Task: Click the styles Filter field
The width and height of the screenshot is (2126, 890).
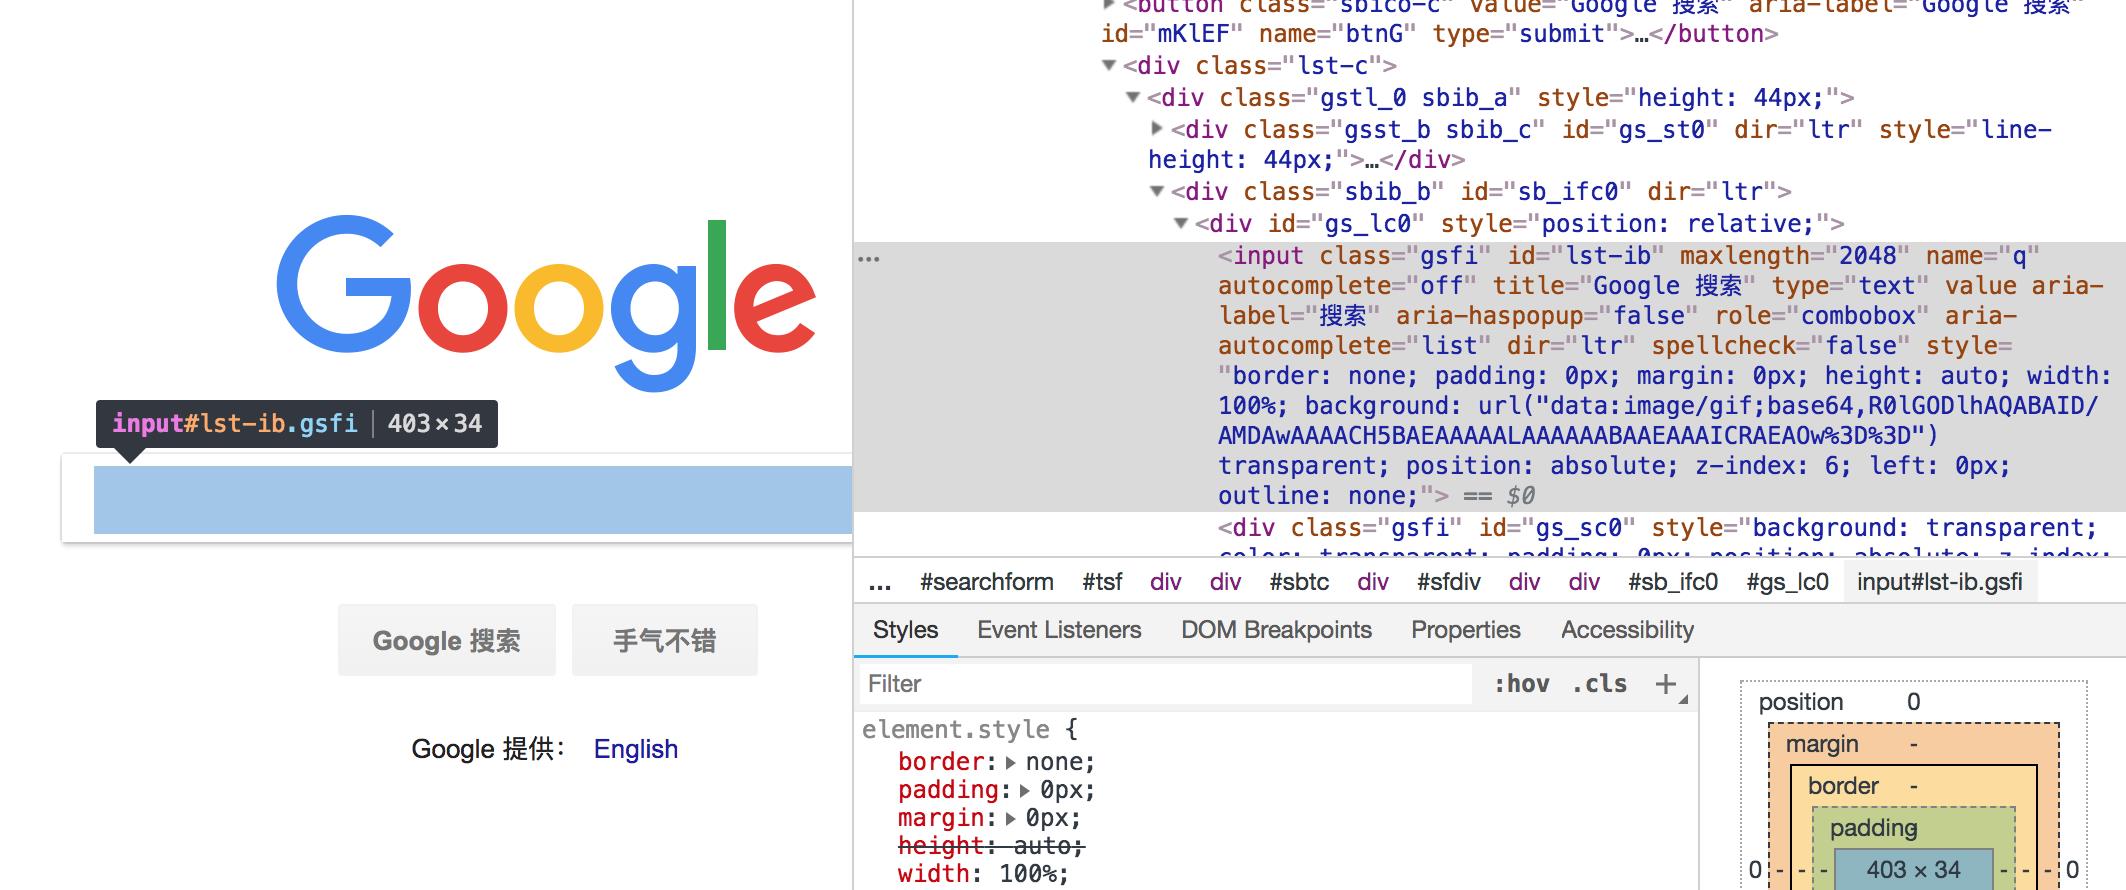Action: click(x=1165, y=684)
